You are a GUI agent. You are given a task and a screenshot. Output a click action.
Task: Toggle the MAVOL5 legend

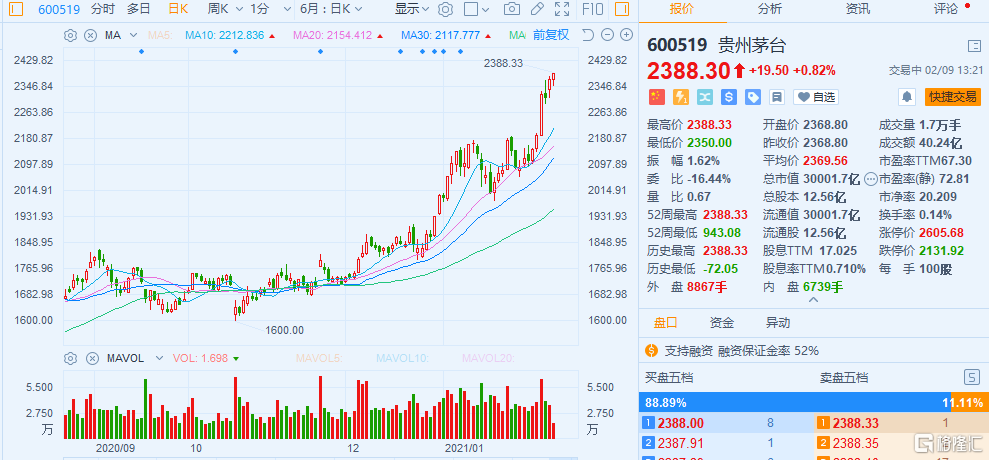(319, 358)
